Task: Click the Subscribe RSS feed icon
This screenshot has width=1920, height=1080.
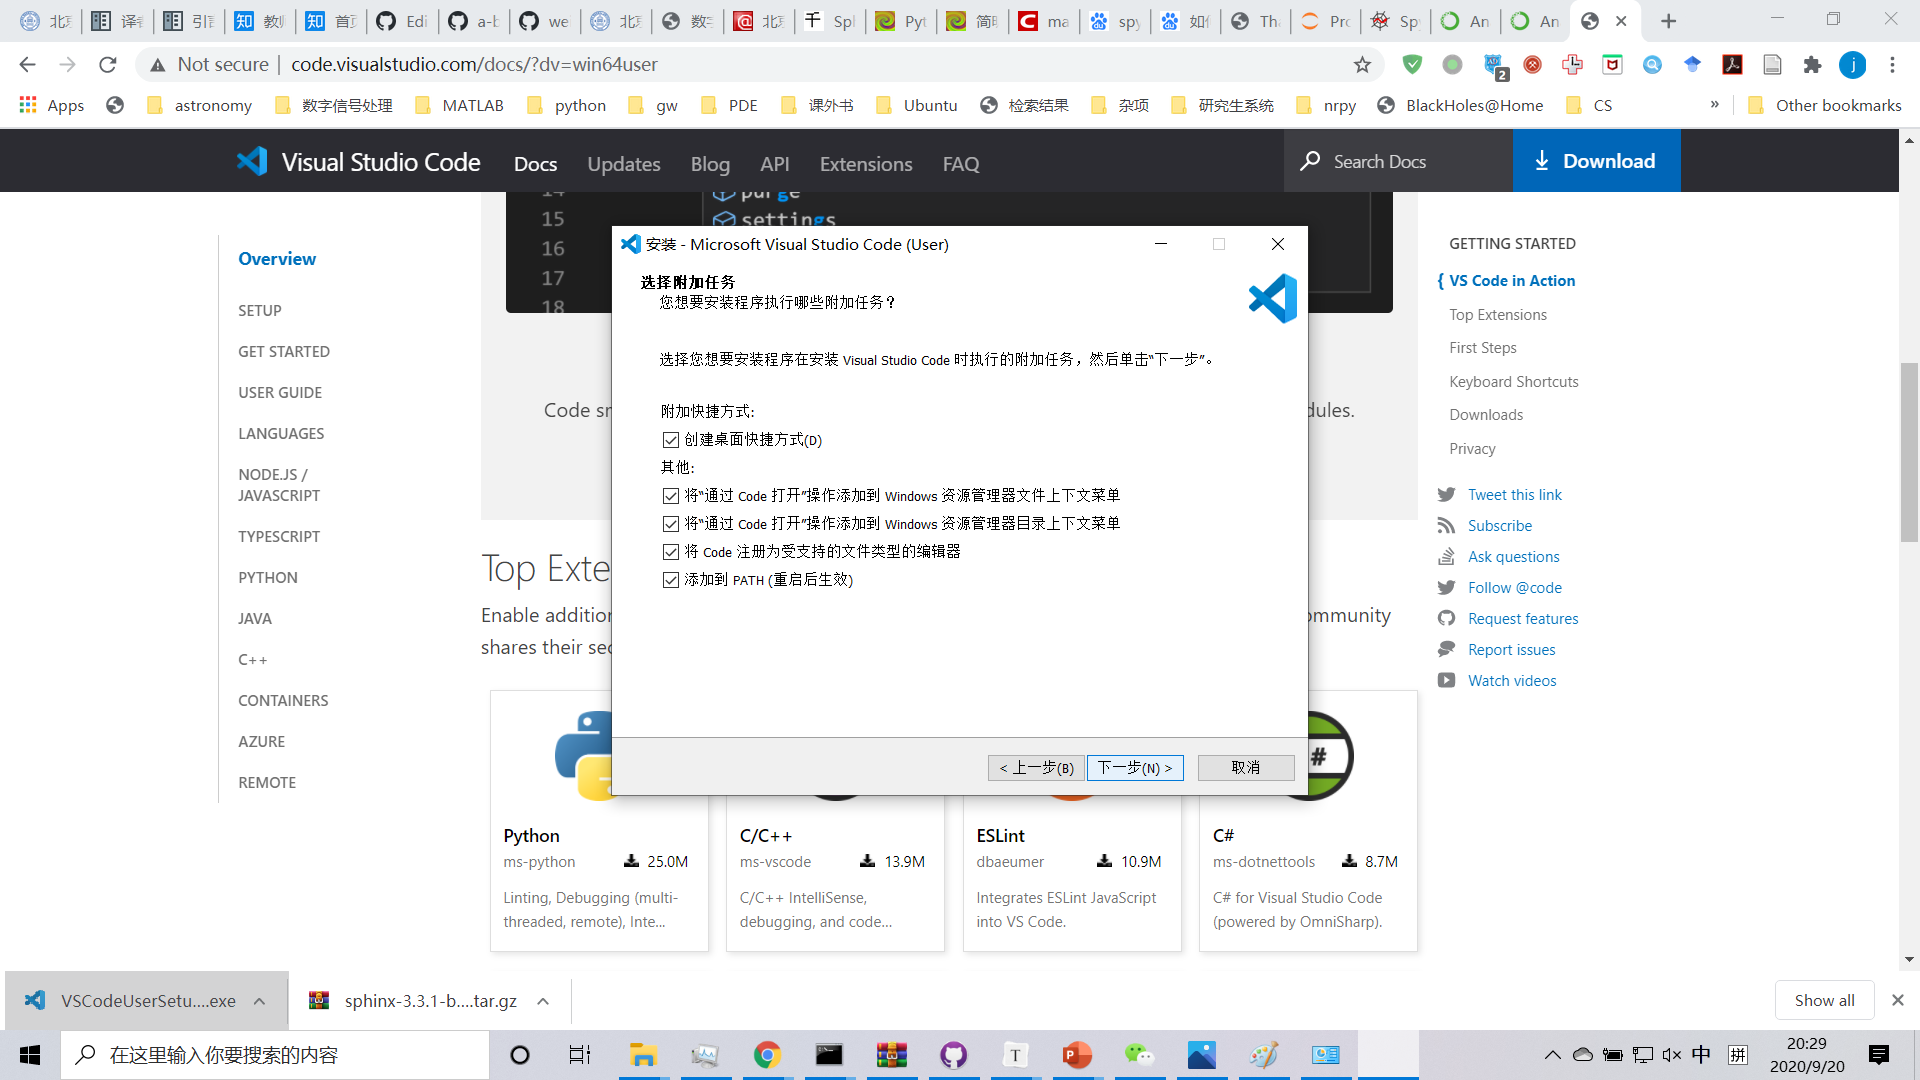Action: click(x=1446, y=526)
